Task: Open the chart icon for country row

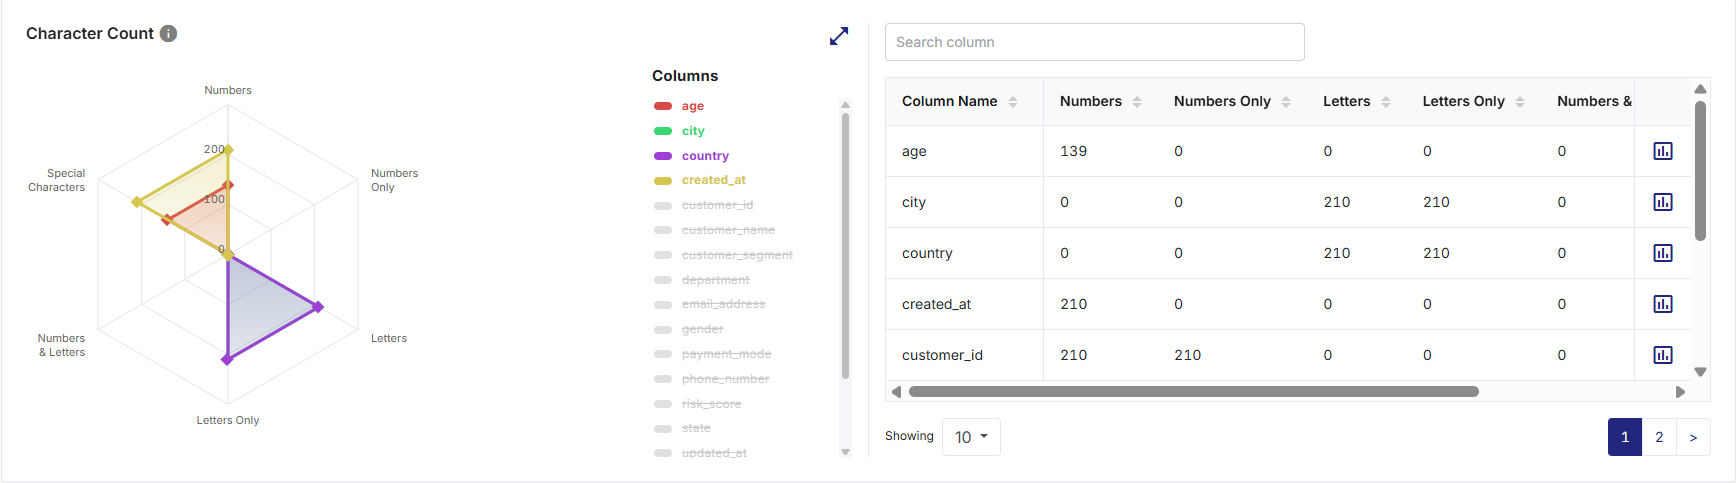Action: coord(1663,253)
